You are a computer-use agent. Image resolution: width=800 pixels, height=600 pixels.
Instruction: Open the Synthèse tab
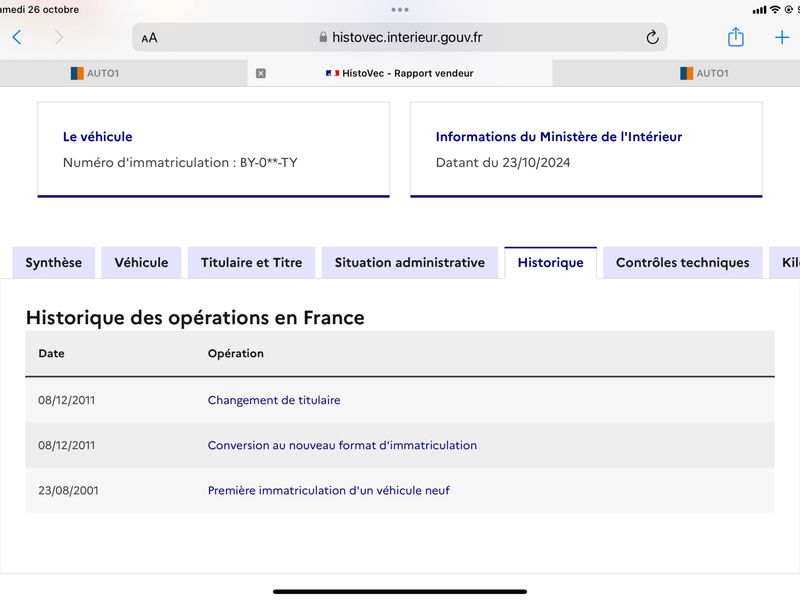(54, 263)
